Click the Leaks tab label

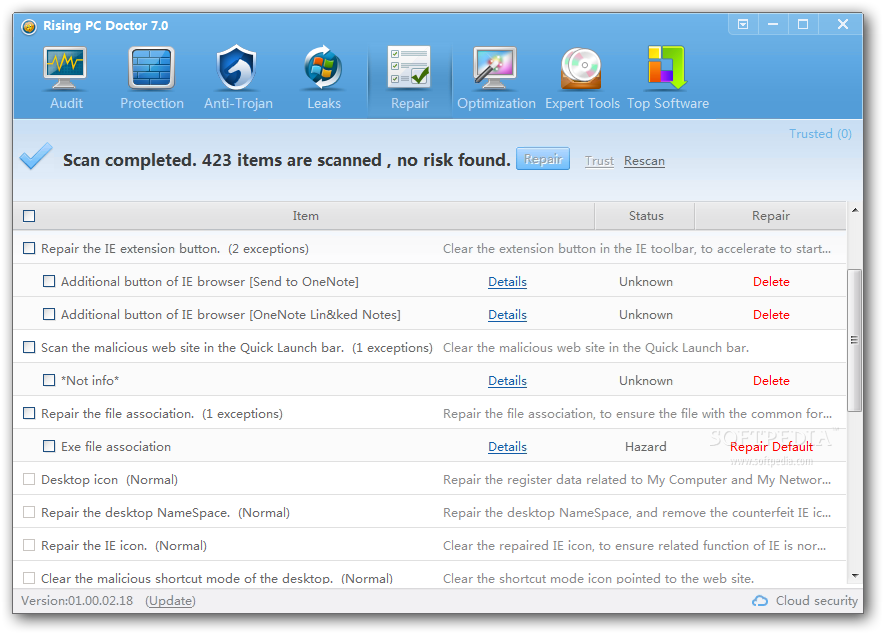pyautogui.click(x=324, y=104)
